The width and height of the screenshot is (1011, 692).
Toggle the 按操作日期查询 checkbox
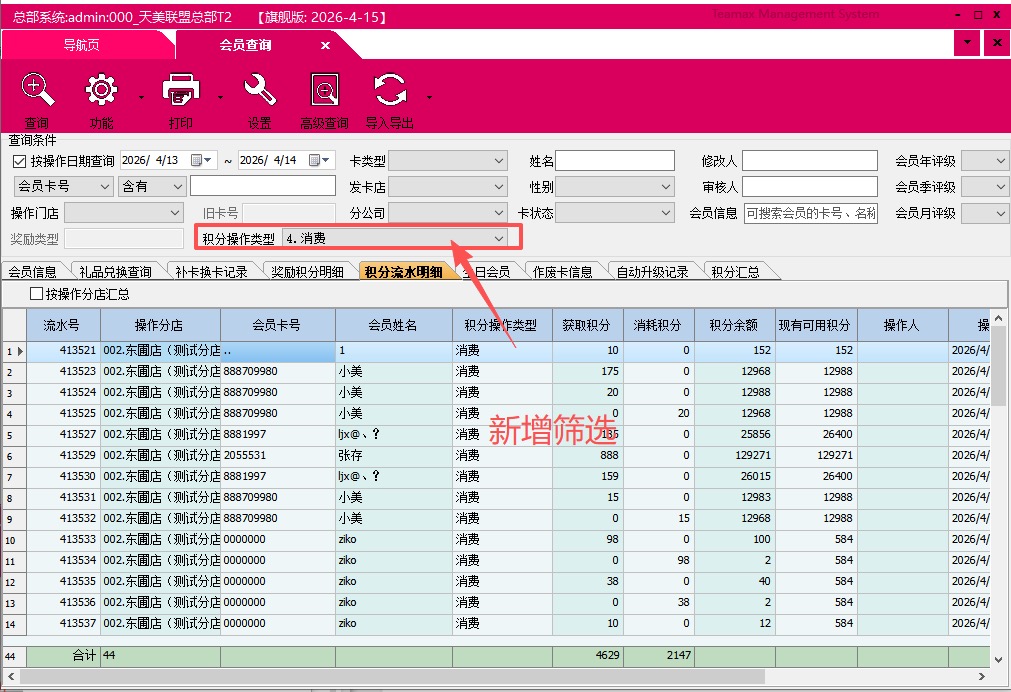19,161
